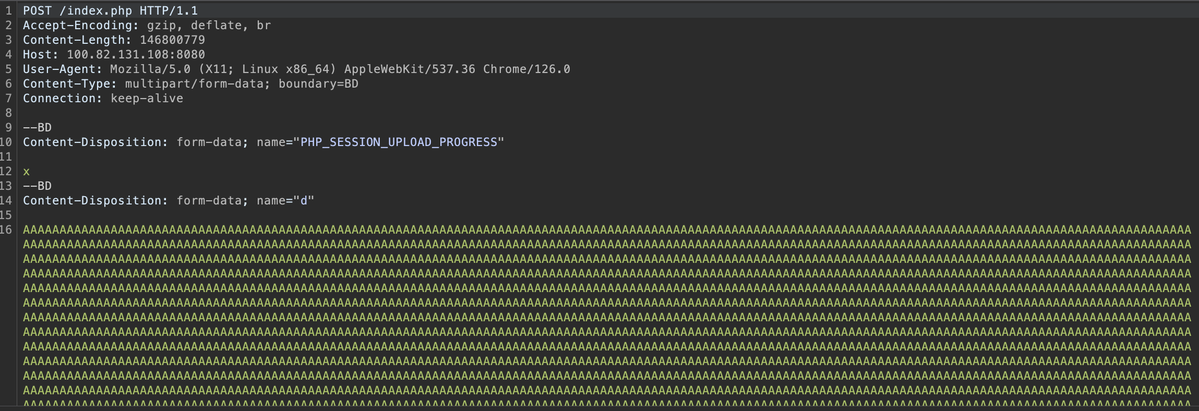Select the Content-Type header name

pos(70,83)
